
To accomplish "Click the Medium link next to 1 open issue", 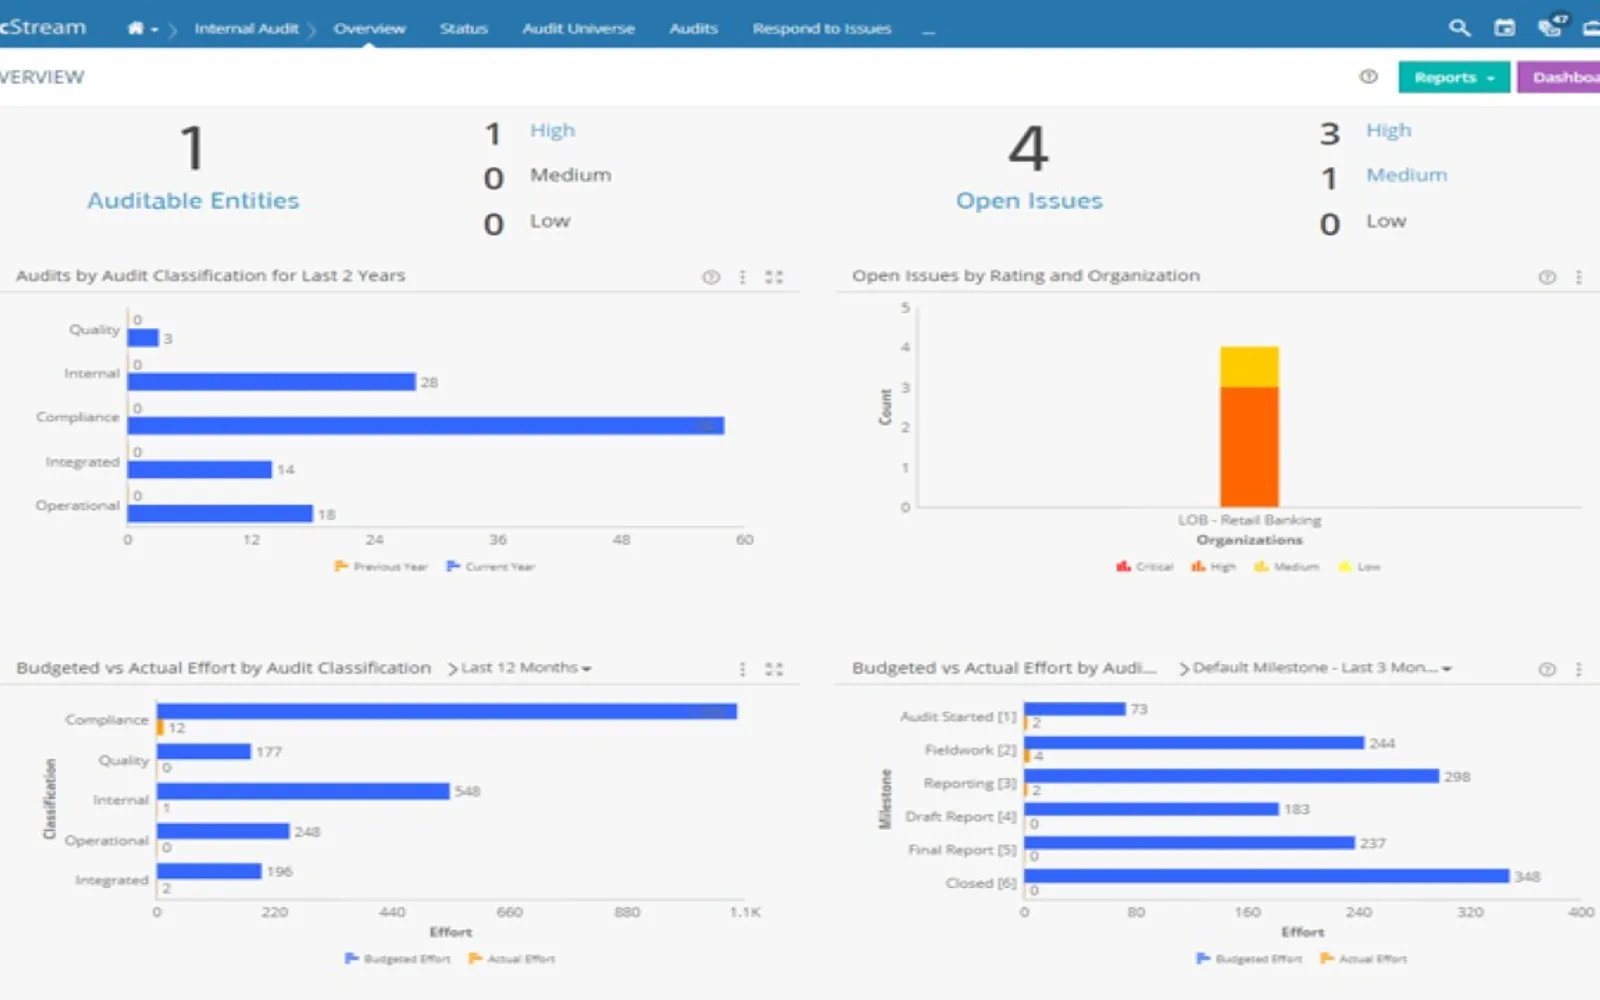I will click(1406, 175).
